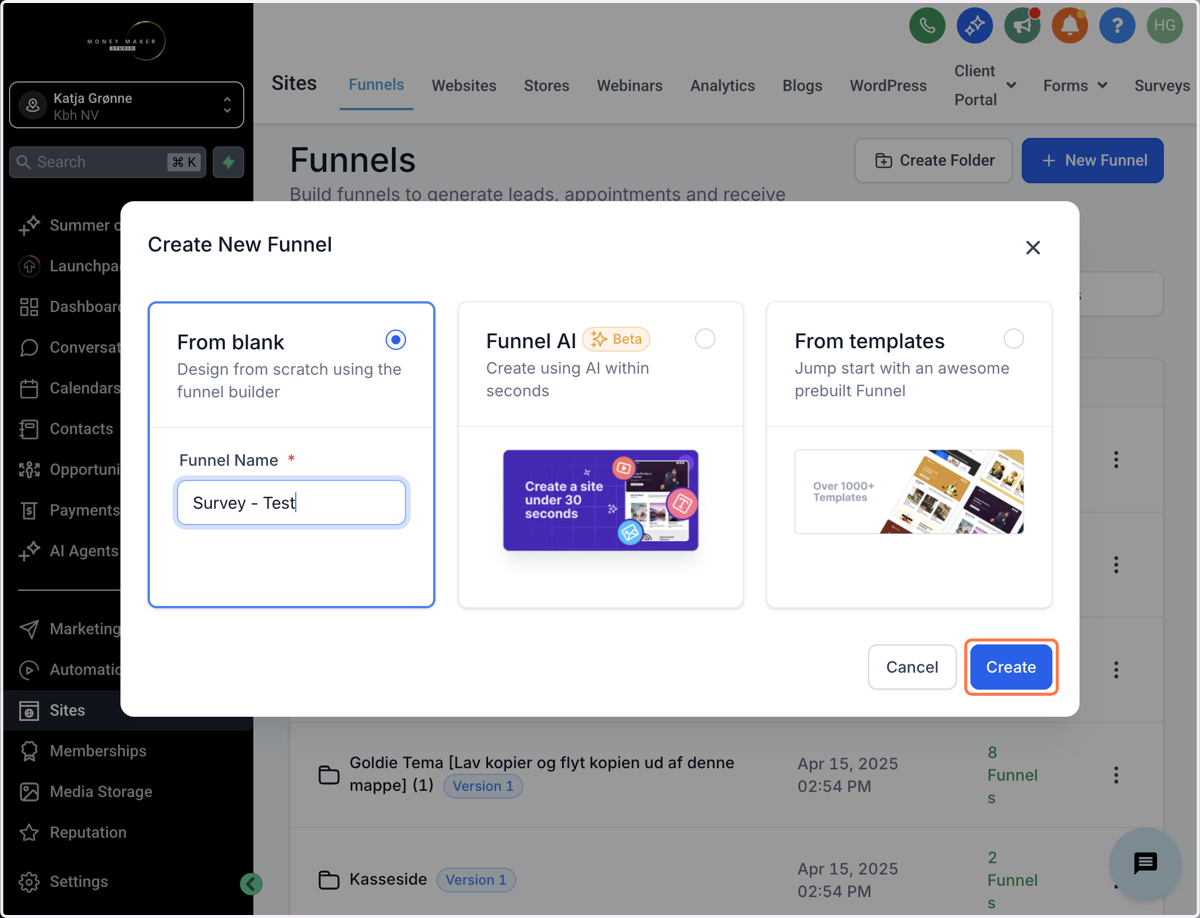1200x918 pixels.
Task: Click the sidebar Search box
Action: (x=107, y=162)
